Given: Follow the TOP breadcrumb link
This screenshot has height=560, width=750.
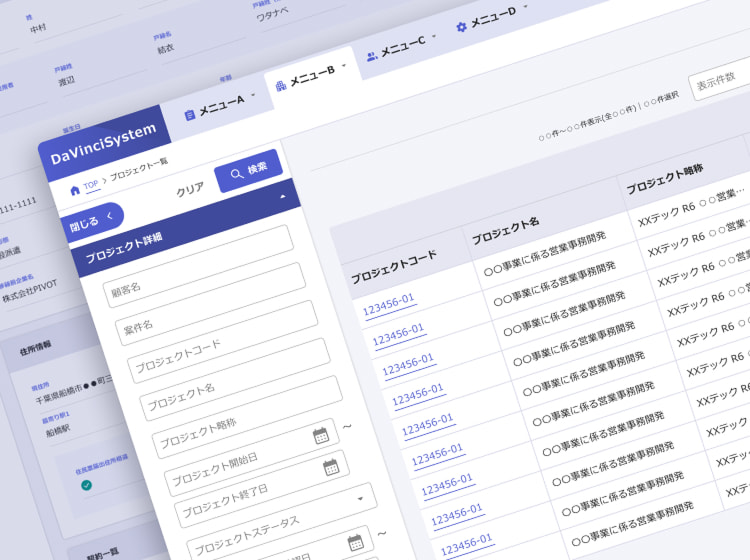Looking at the screenshot, I should (x=91, y=185).
